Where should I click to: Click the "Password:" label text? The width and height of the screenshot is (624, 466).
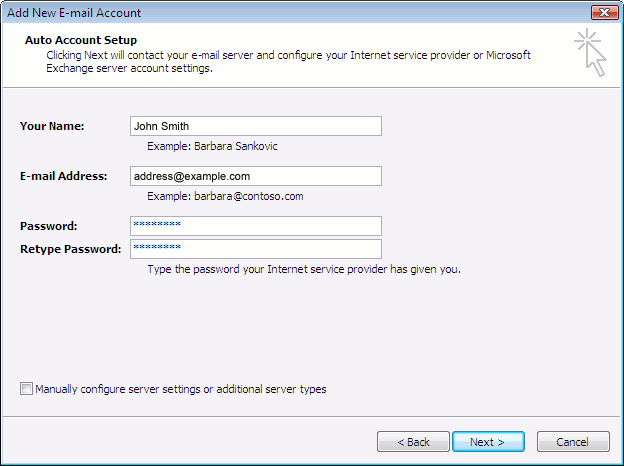click(x=48, y=227)
